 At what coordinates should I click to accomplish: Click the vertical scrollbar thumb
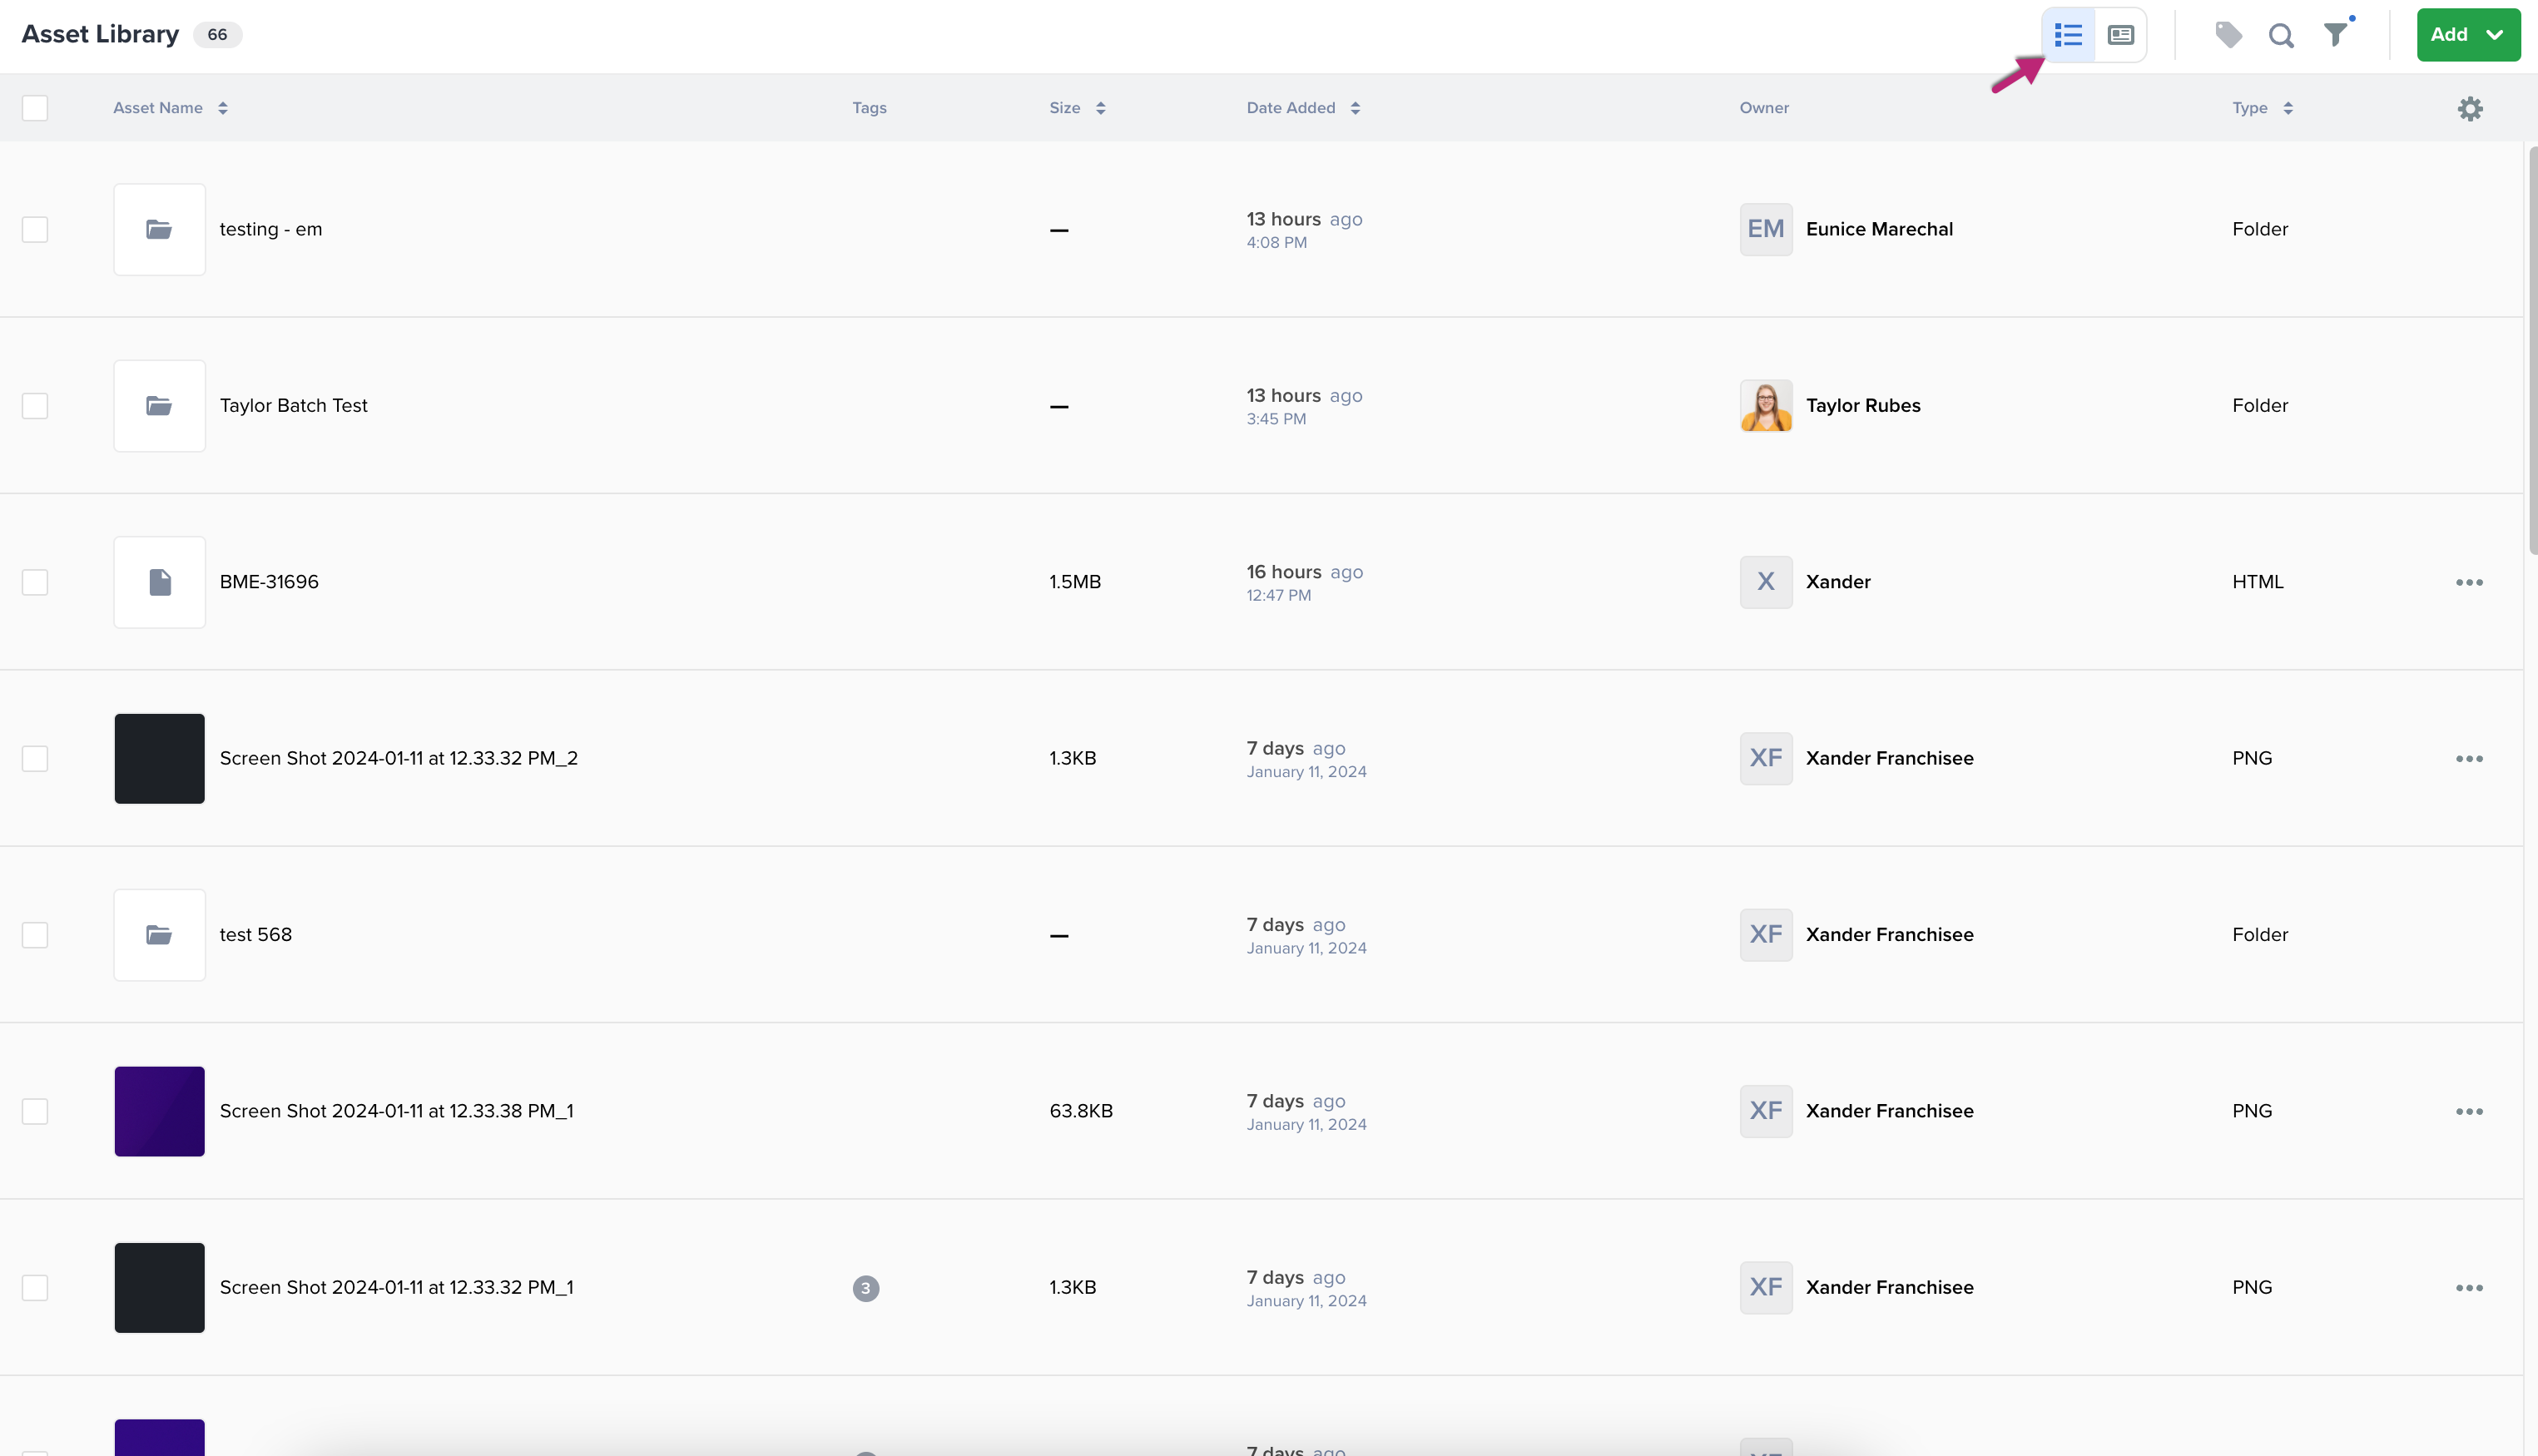[2533, 350]
